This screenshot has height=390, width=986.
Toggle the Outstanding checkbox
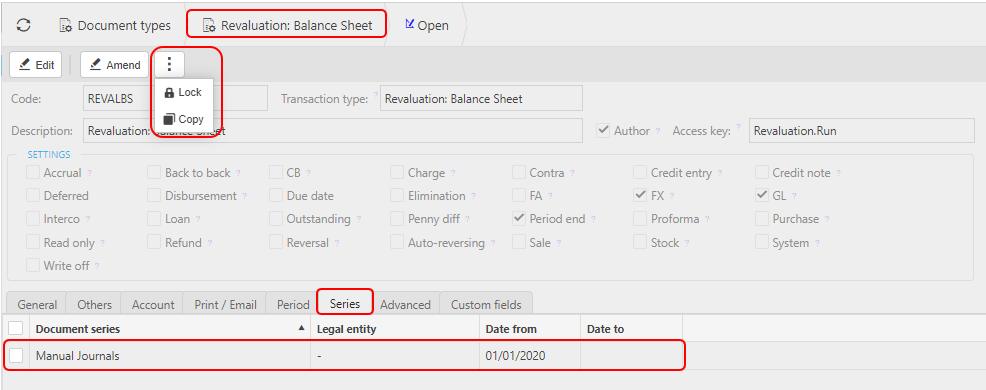click(276, 219)
